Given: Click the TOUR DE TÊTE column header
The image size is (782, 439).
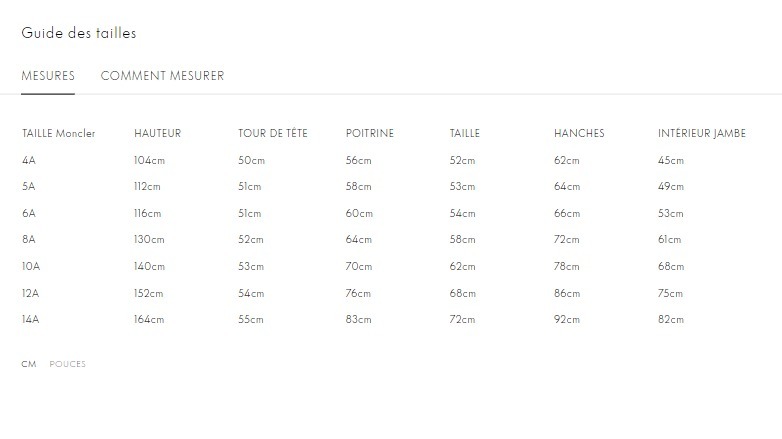Looking at the screenshot, I should (273, 133).
